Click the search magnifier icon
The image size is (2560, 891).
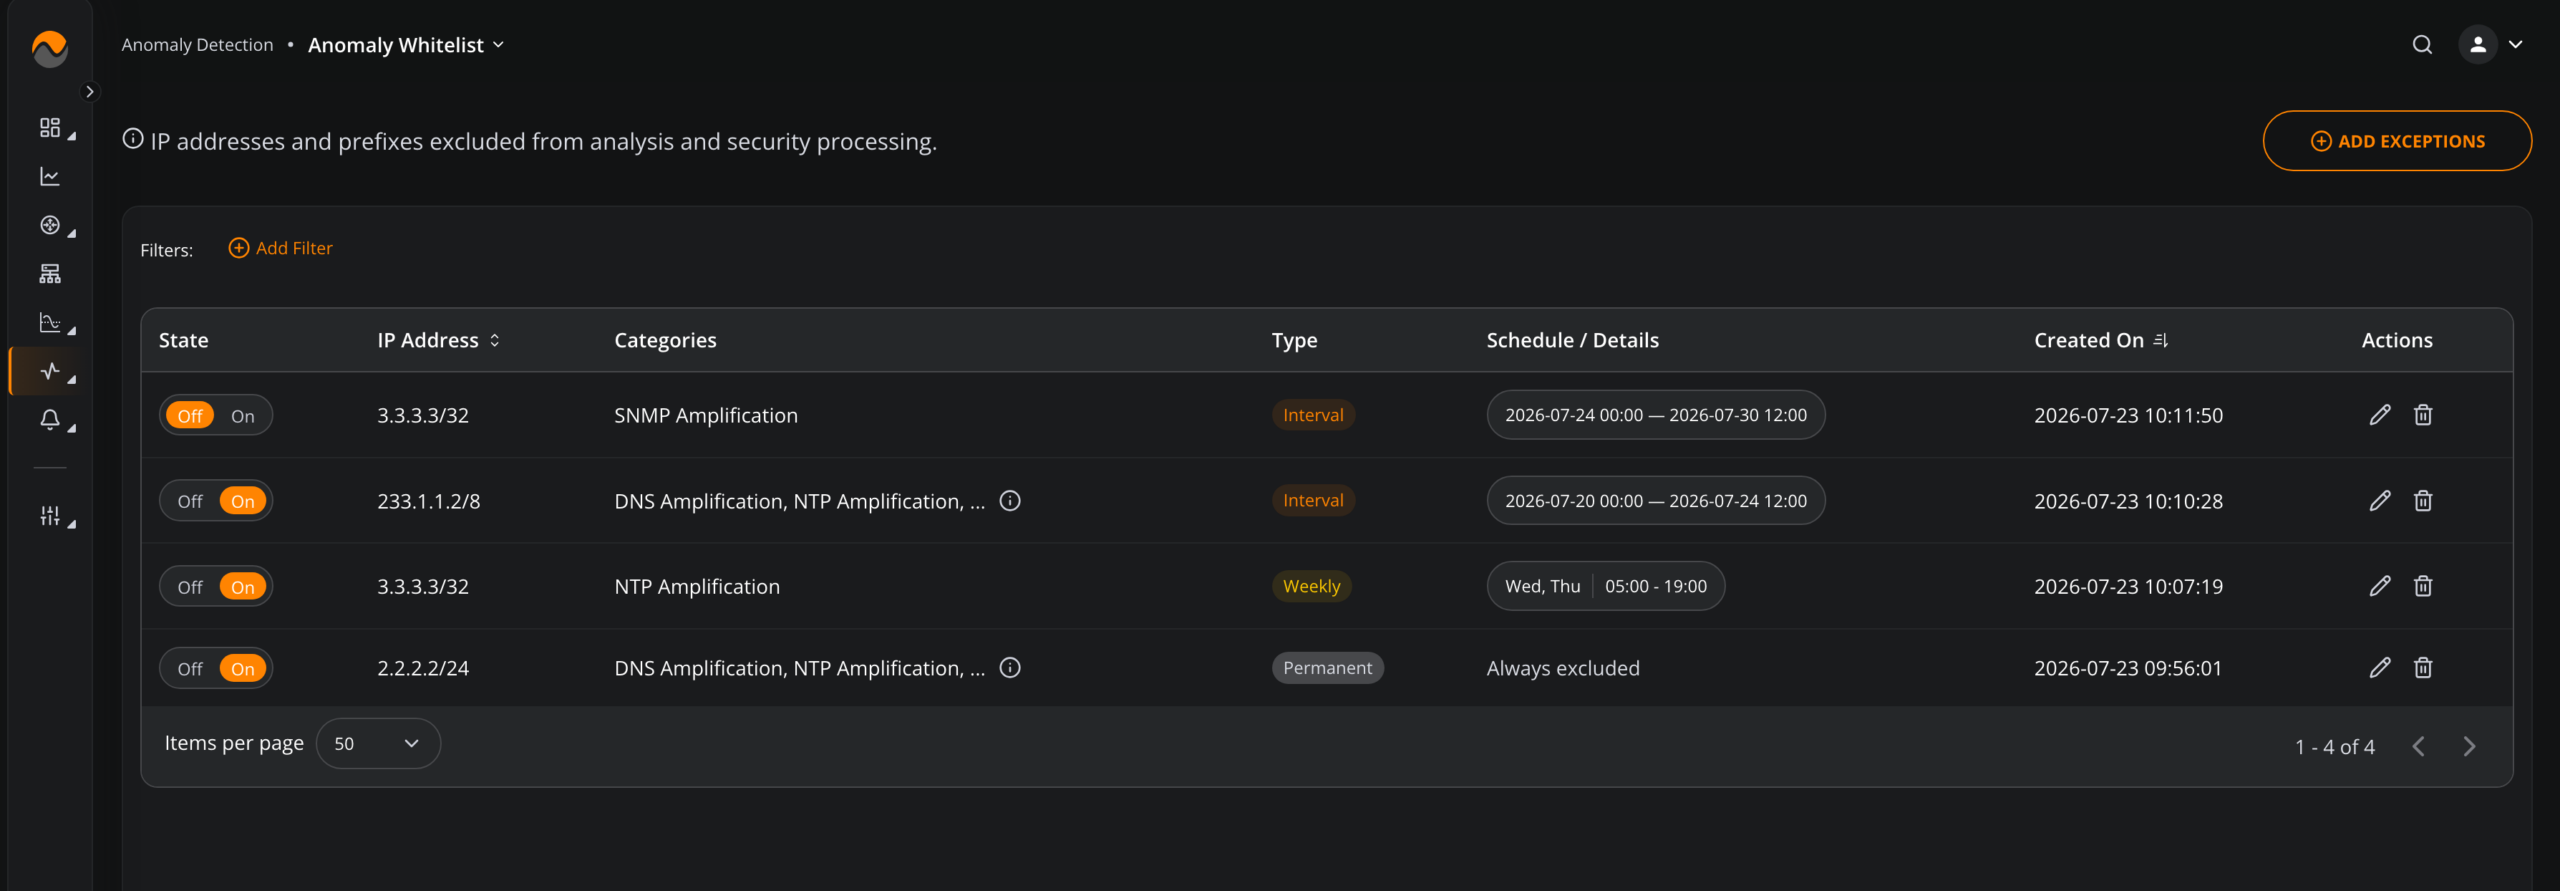tap(2422, 45)
